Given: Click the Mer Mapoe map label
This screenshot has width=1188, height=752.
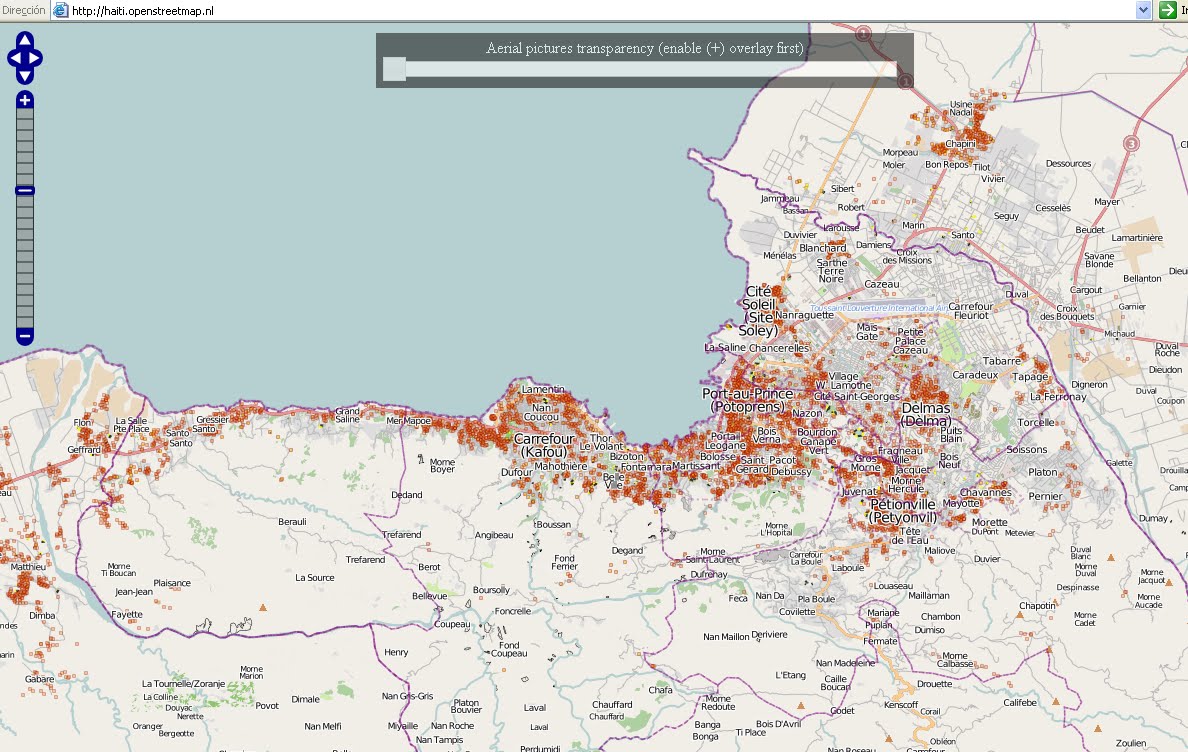Looking at the screenshot, I should 408,421.
